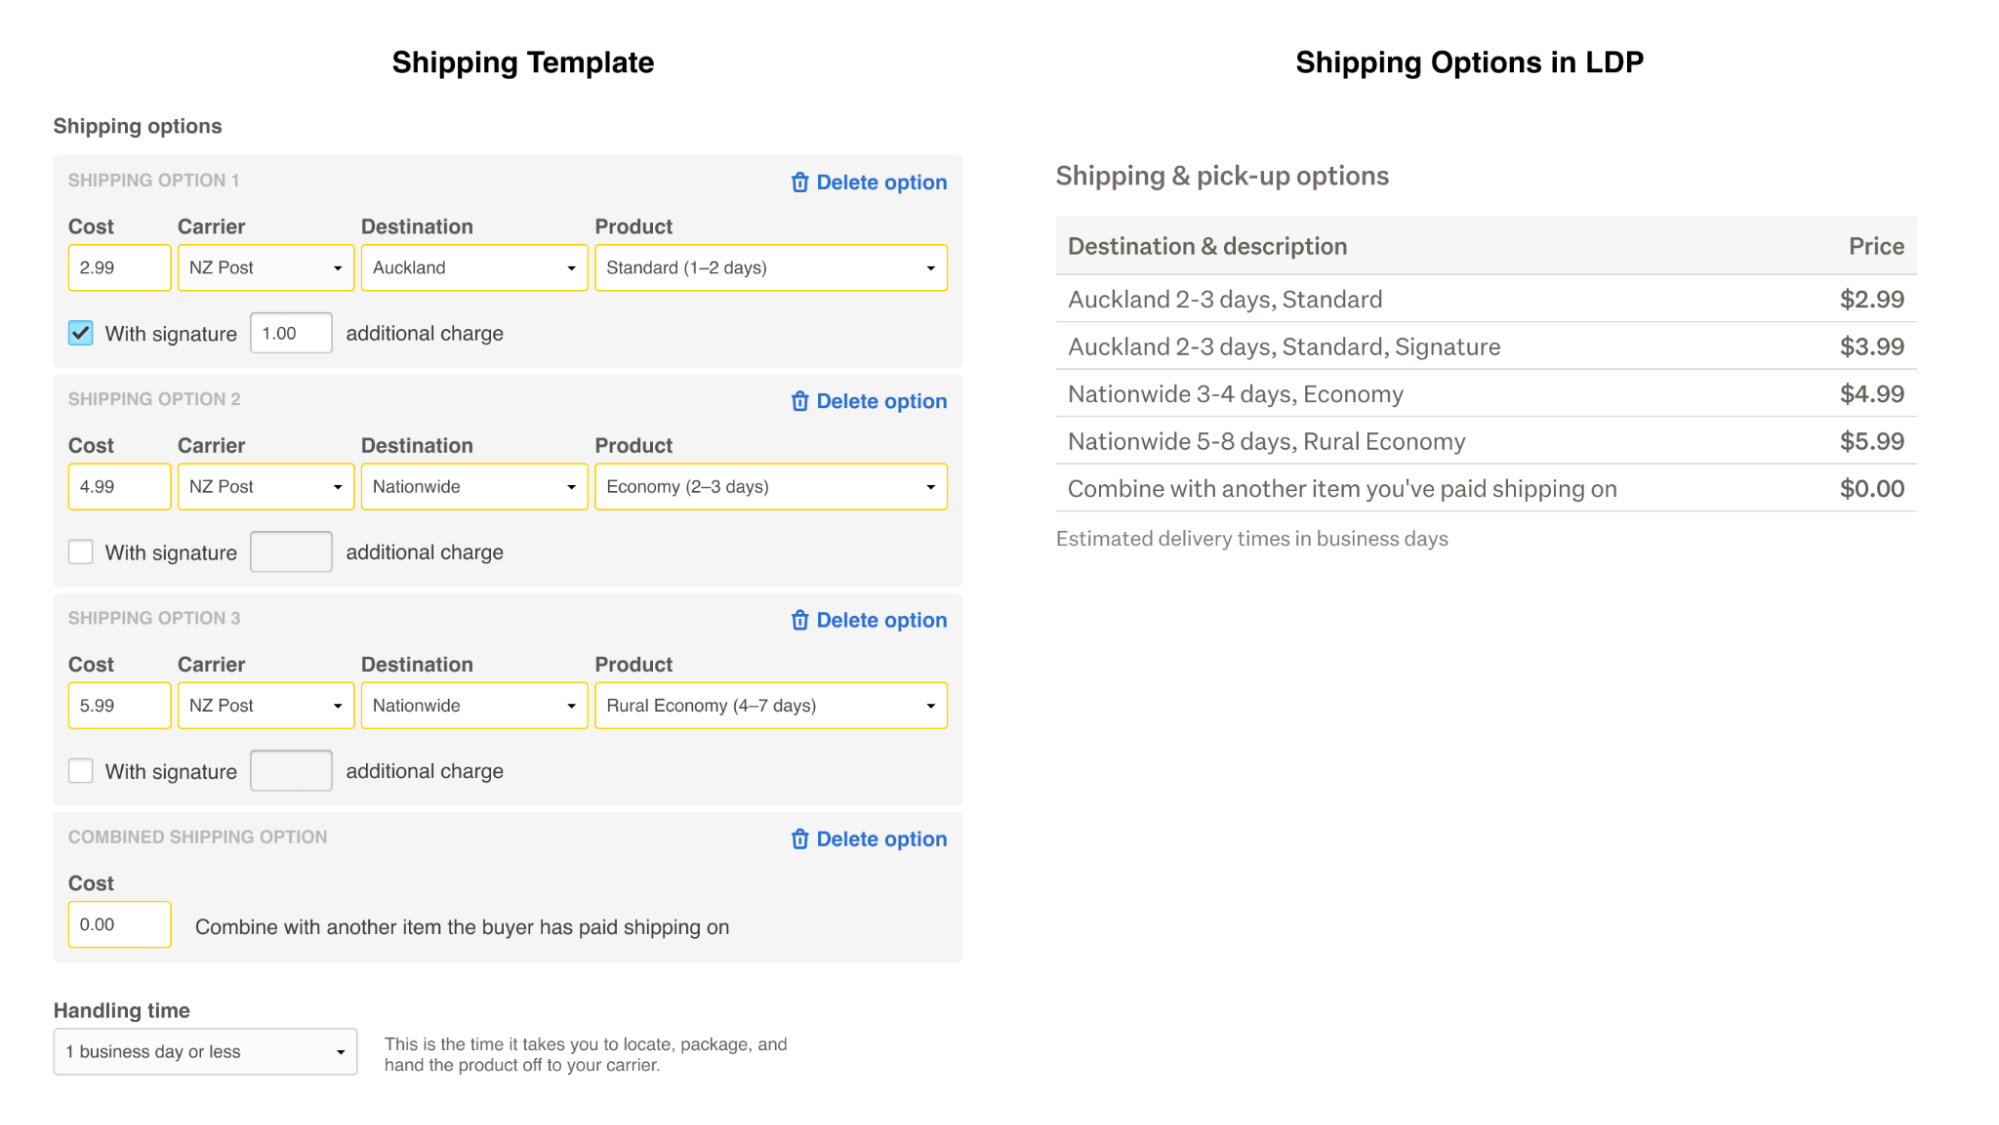
Task: Click the additional charge field showing 1.00
Action: (291, 333)
